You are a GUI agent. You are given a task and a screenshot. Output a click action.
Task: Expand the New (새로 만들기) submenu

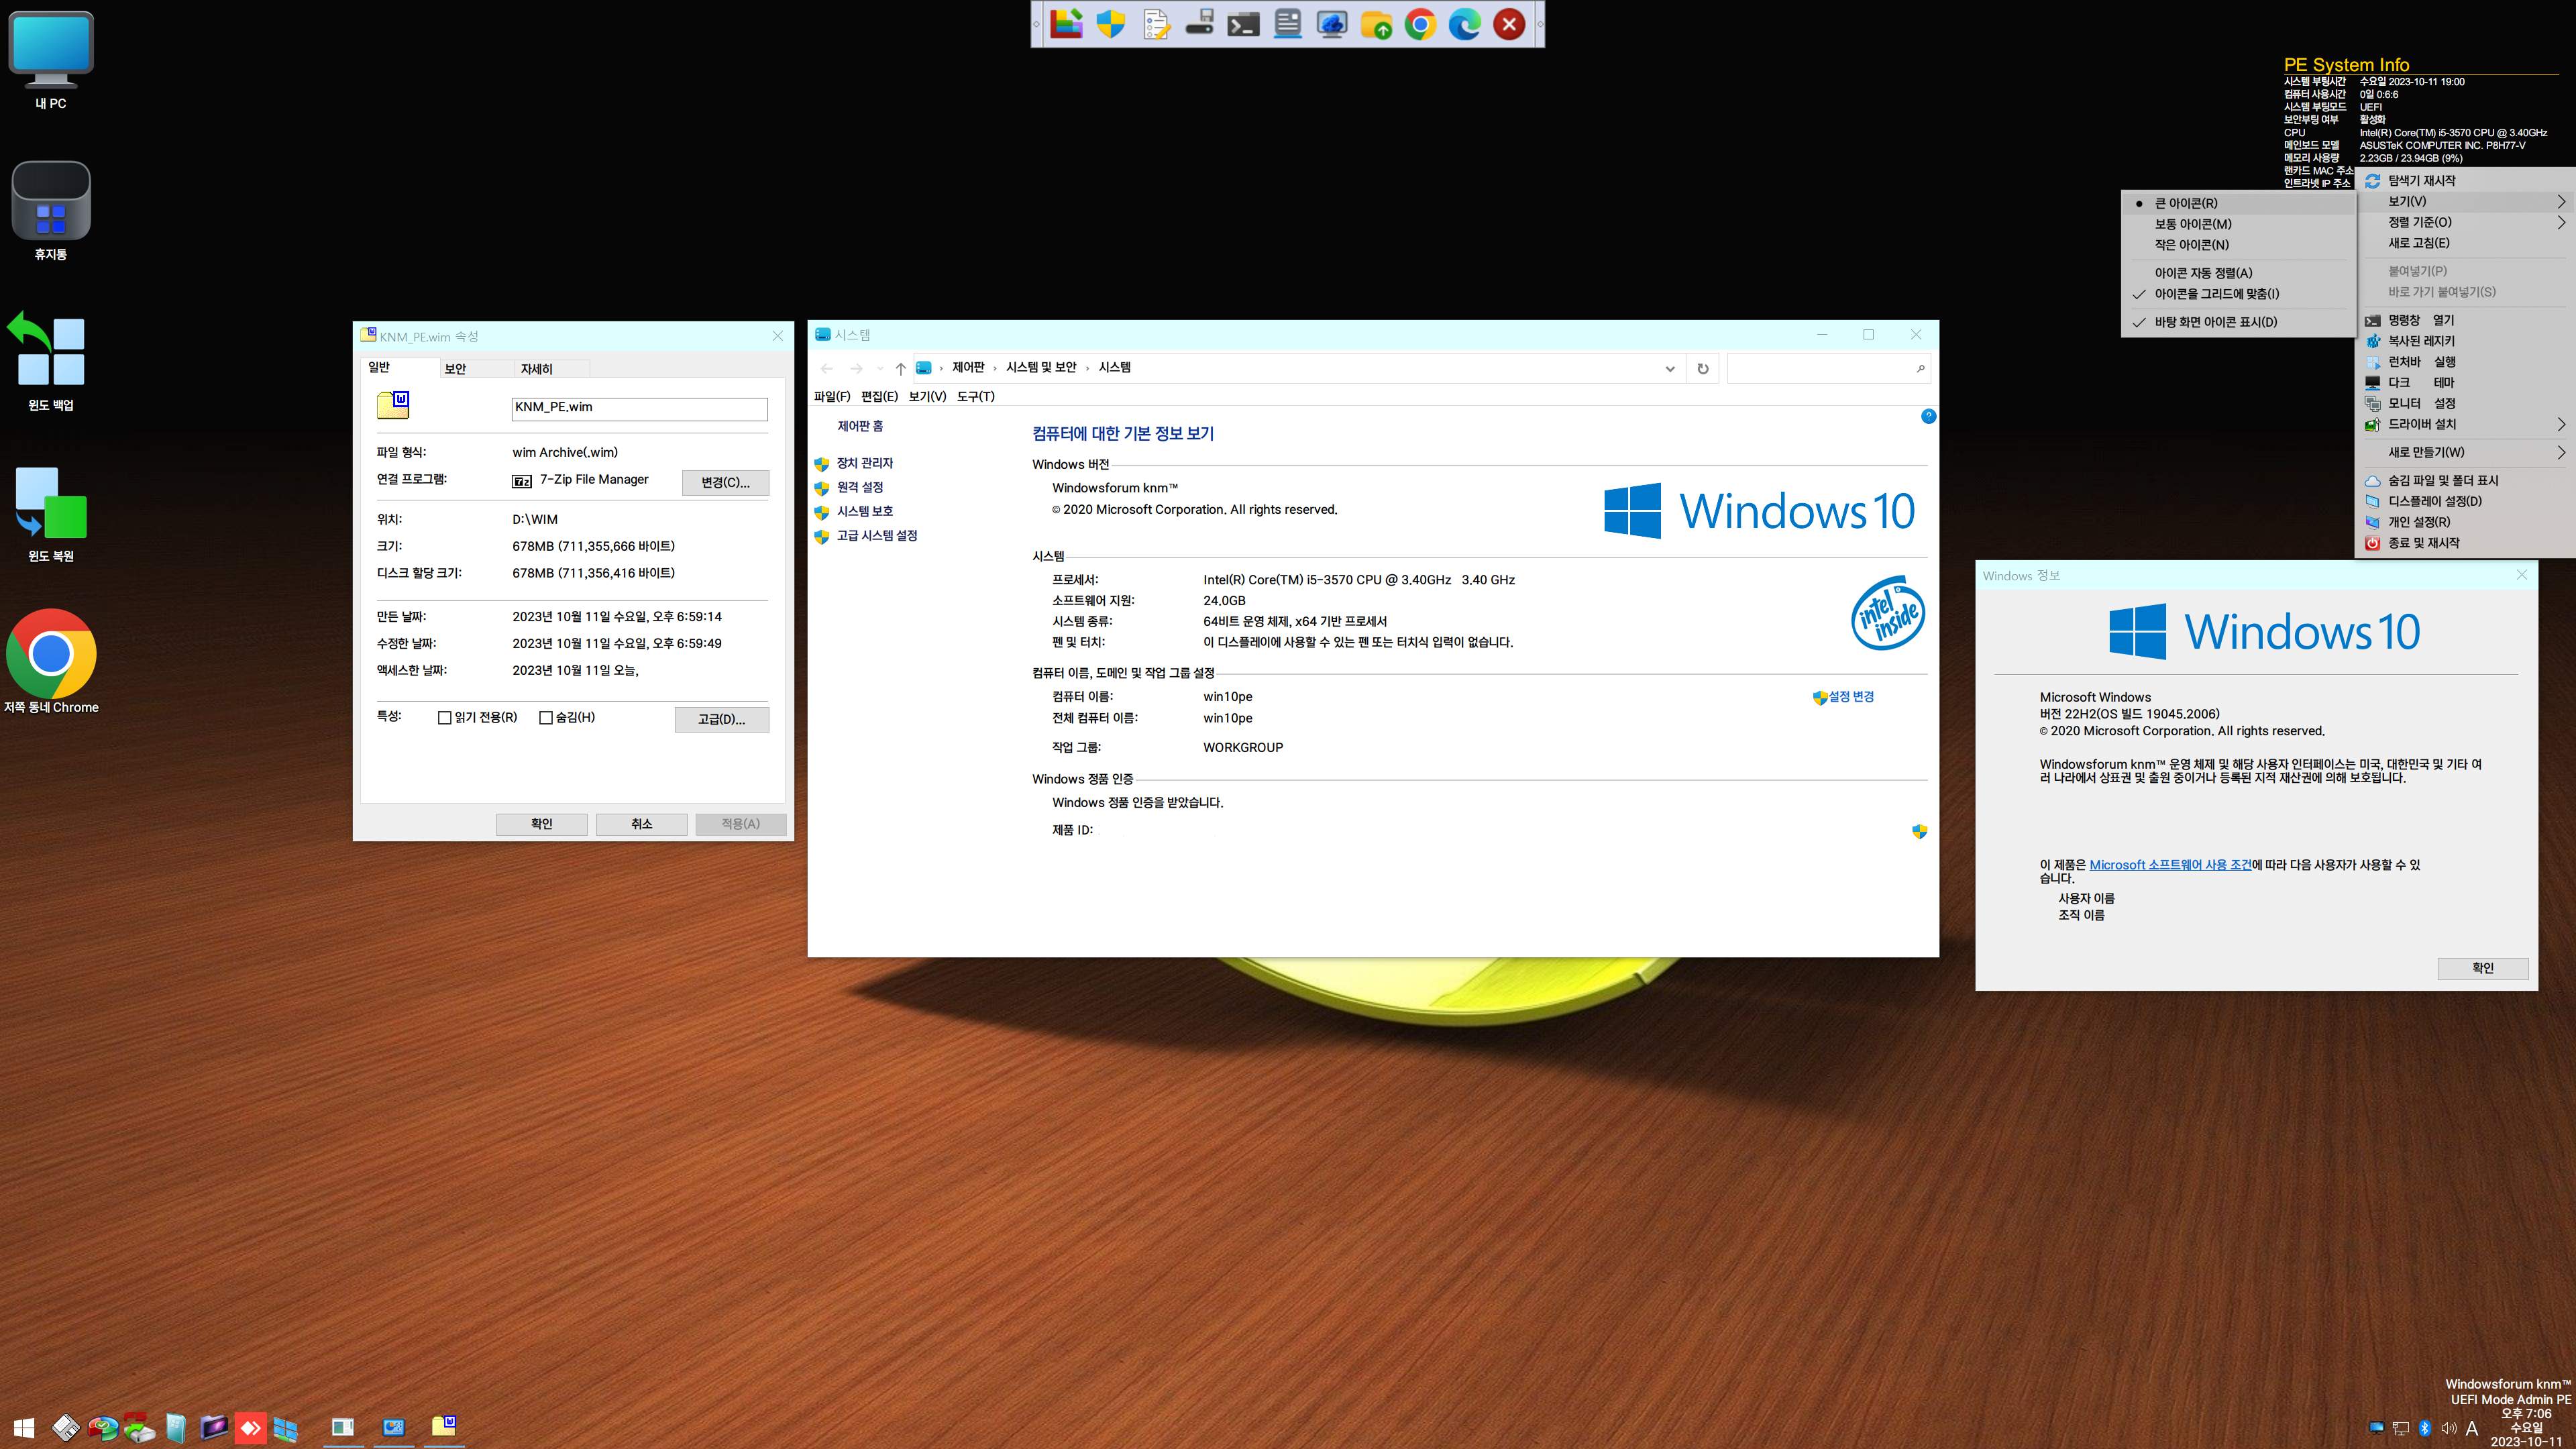coord(2466,452)
